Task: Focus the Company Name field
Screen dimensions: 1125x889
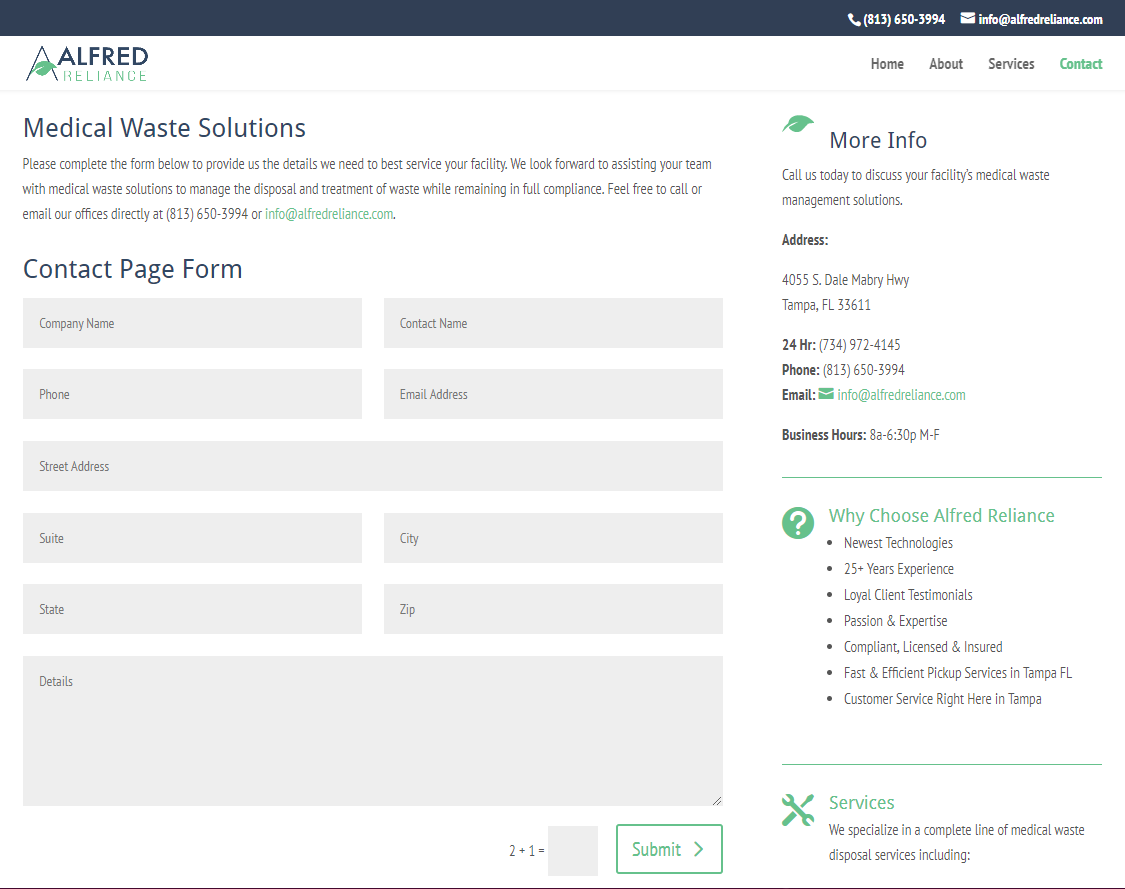Action: click(x=192, y=324)
